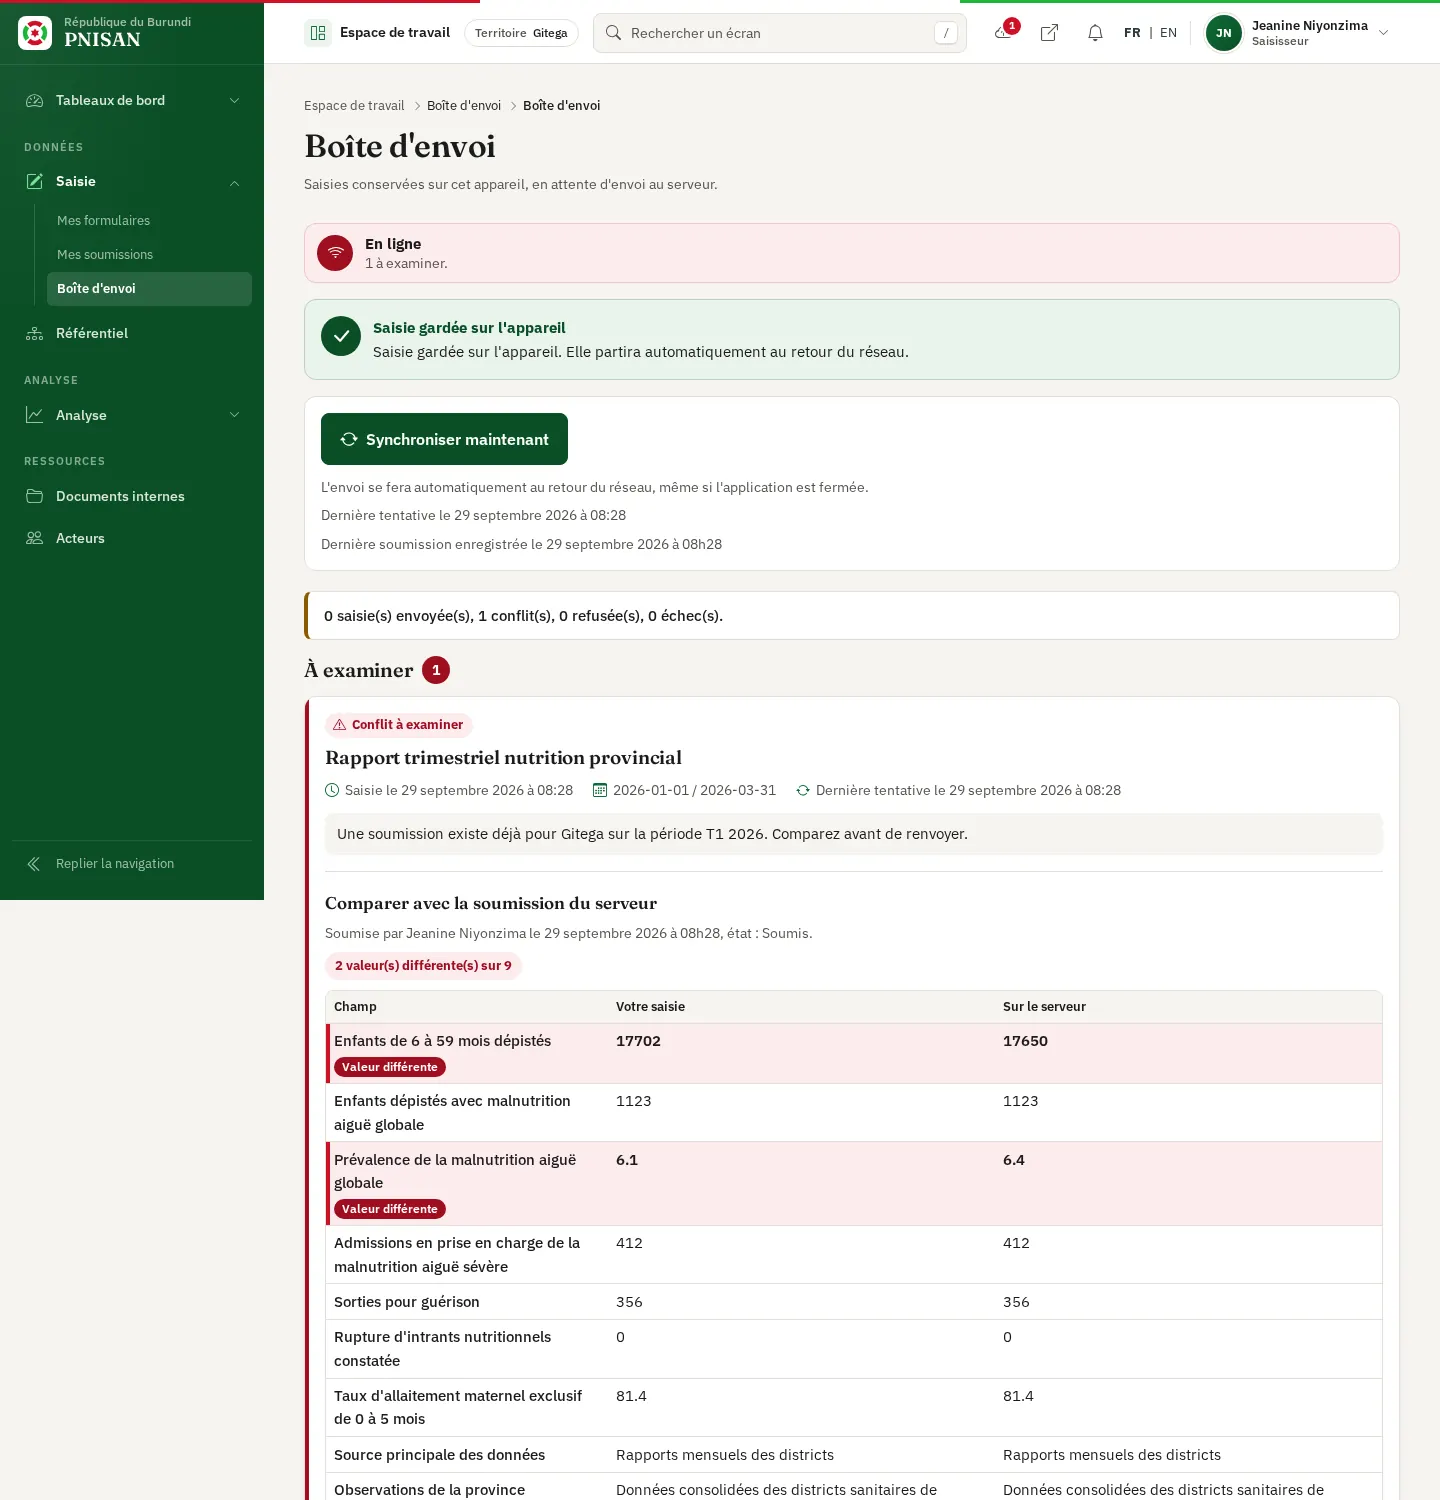Image resolution: width=1440 pixels, height=1500 pixels.
Task: Open notifications bell
Action: [1095, 33]
